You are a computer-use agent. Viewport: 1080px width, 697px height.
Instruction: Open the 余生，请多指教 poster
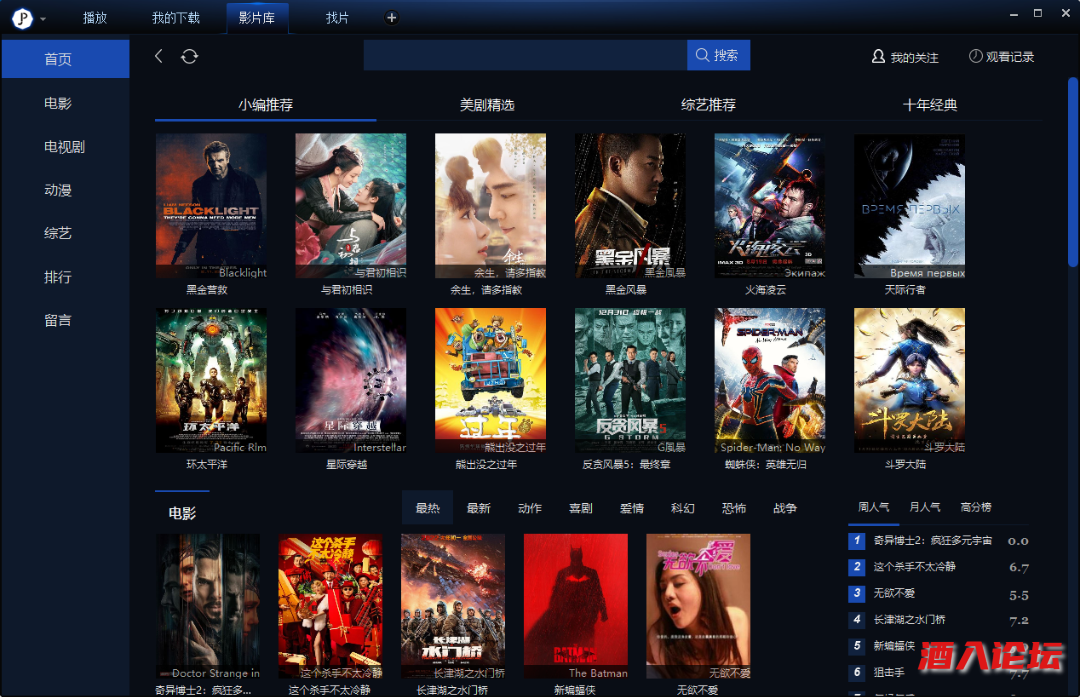point(490,206)
